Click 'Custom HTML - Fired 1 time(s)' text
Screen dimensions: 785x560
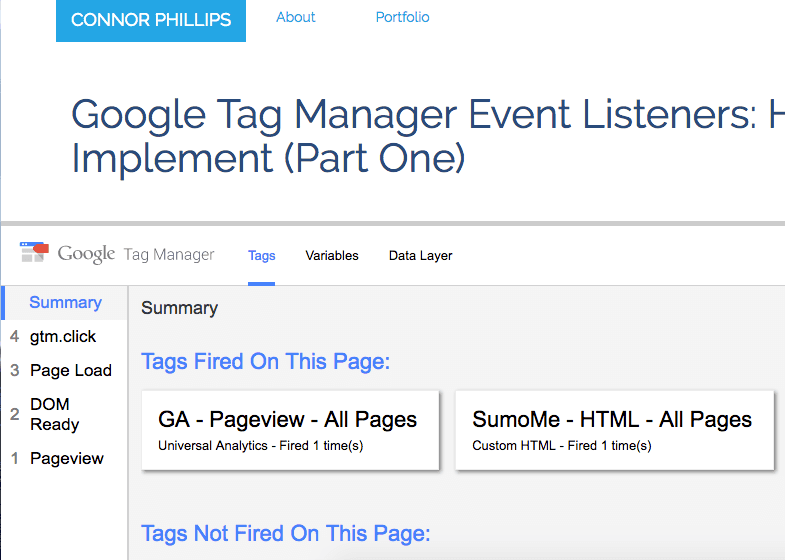pyautogui.click(x=562, y=445)
